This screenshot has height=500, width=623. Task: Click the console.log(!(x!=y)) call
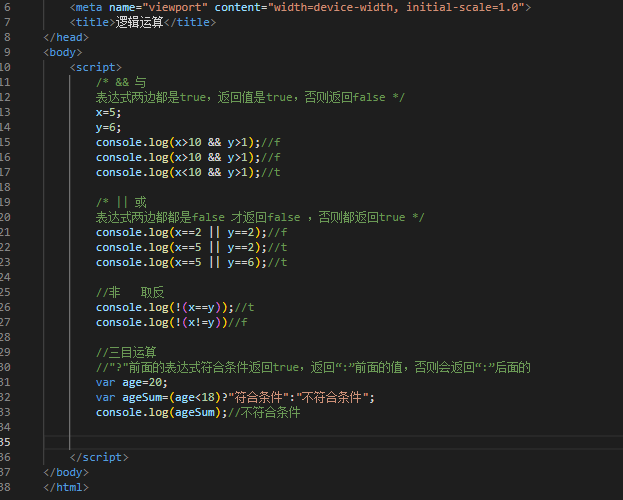click(x=162, y=322)
